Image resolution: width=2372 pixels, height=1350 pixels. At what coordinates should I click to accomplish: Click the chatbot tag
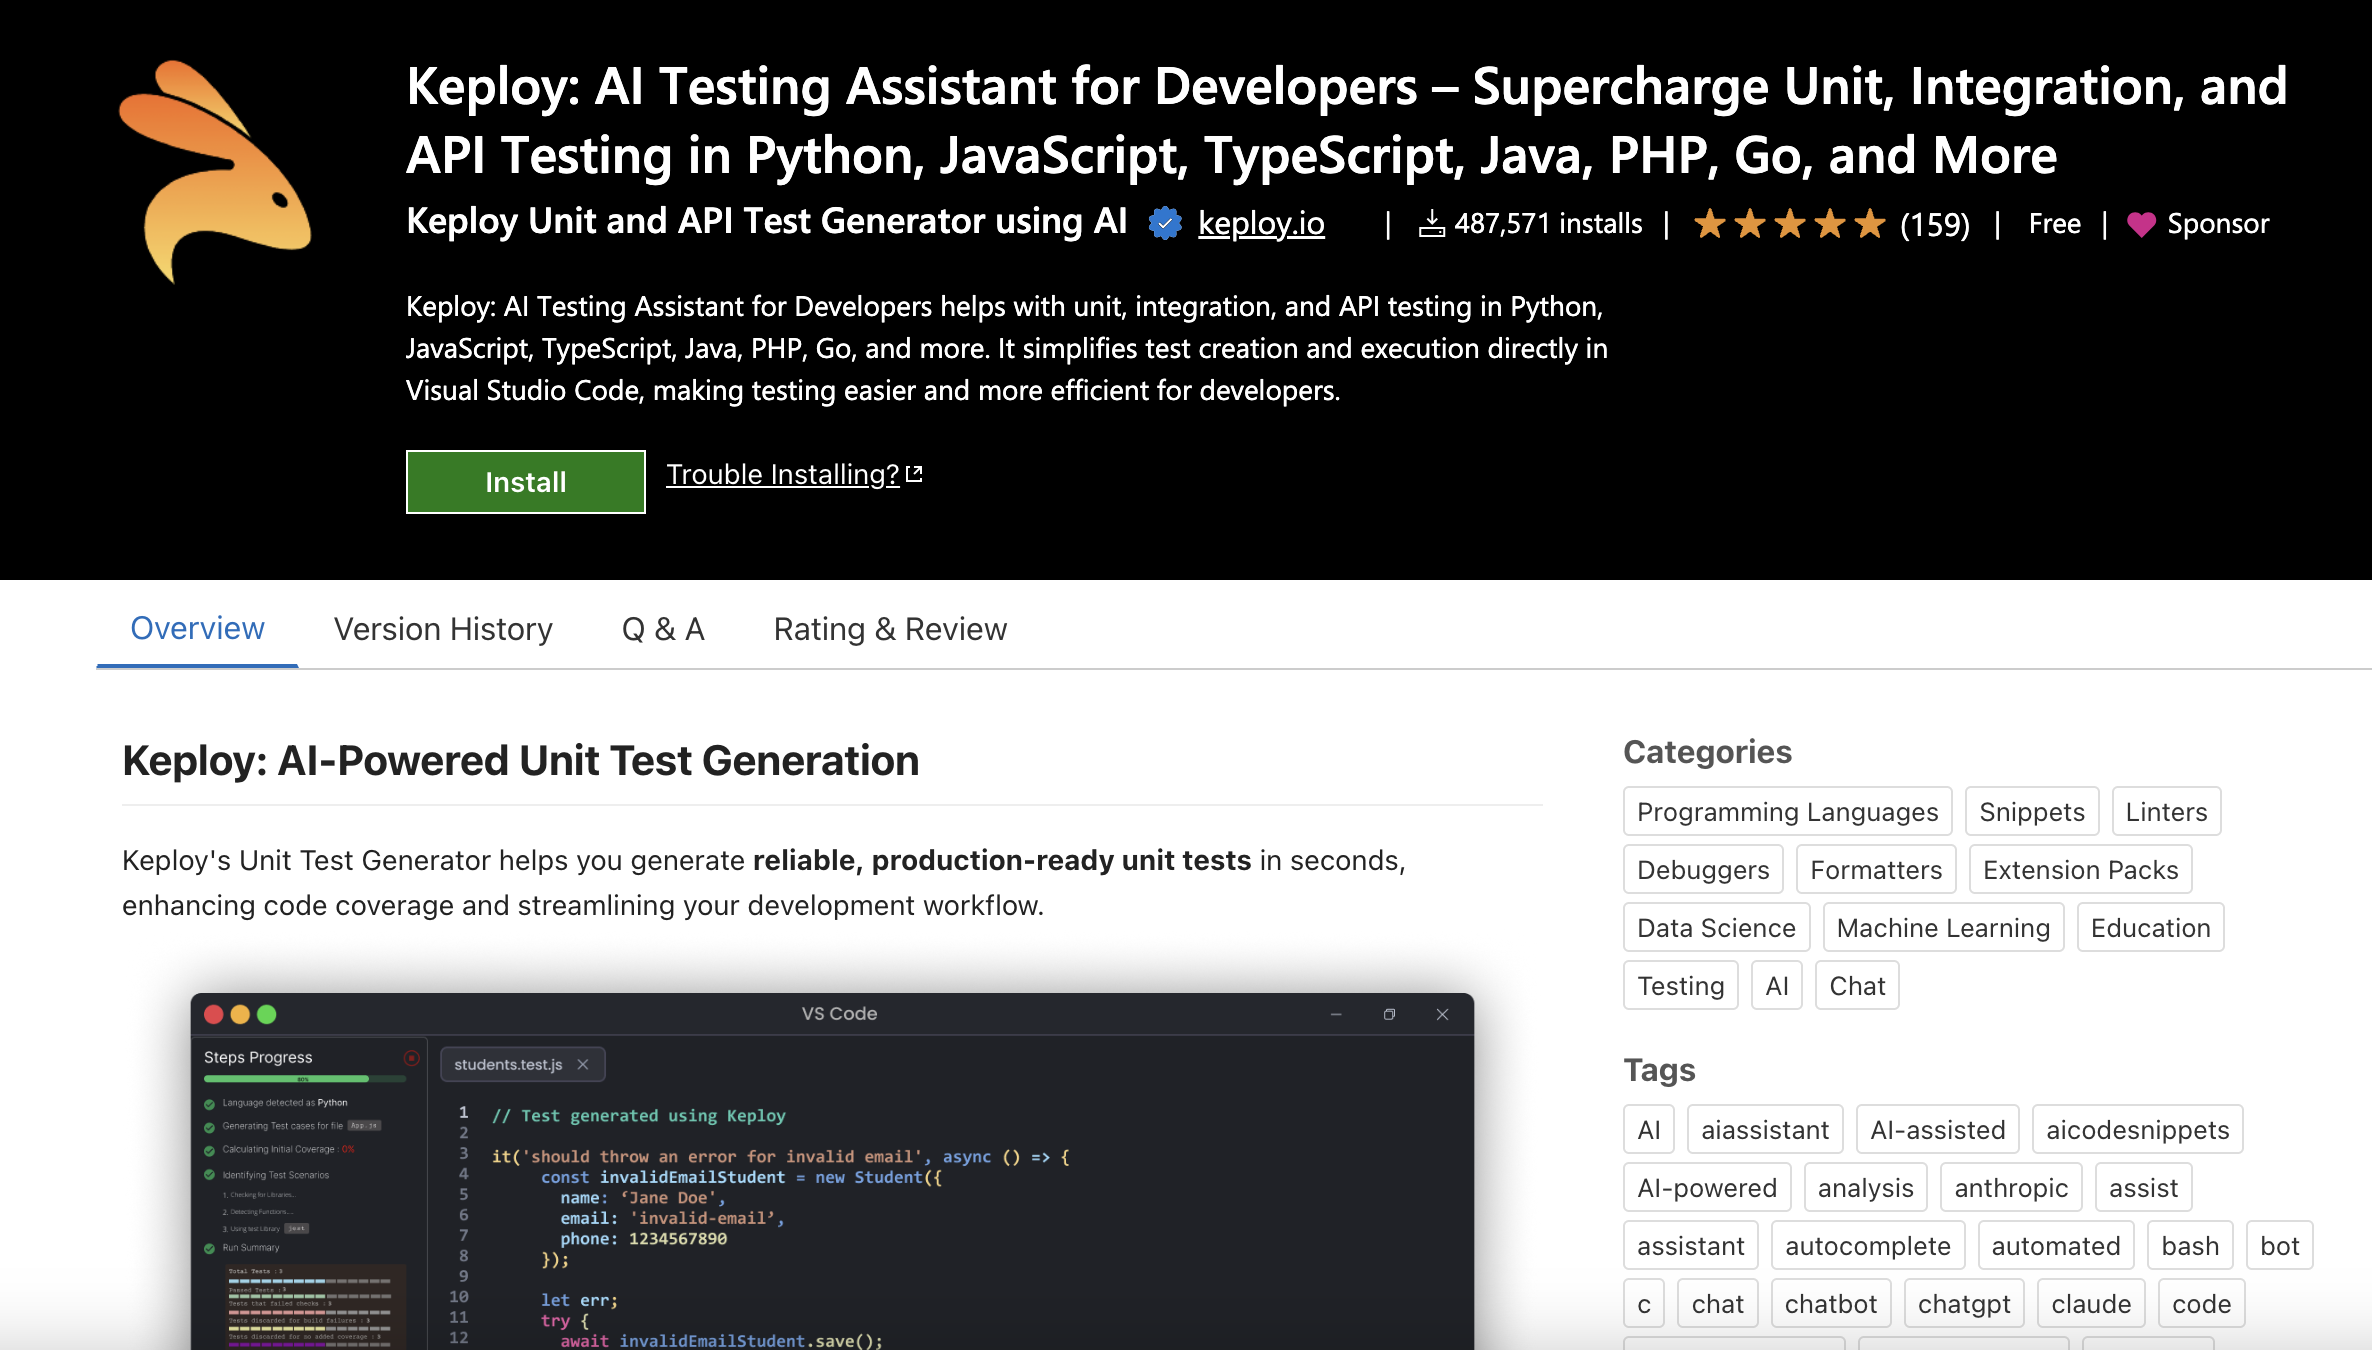click(x=1830, y=1304)
